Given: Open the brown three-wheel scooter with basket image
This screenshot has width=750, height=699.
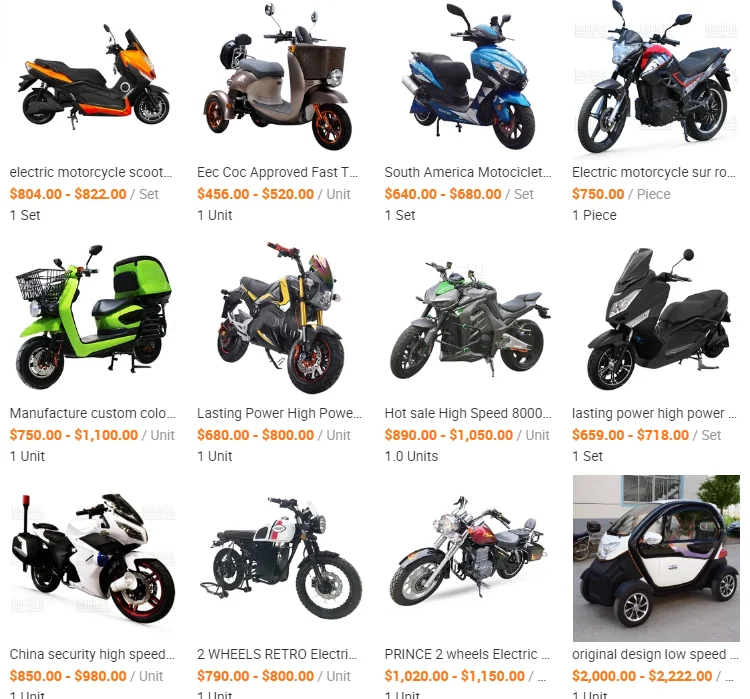Looking at the screenshot, I should tap(281, 77).
